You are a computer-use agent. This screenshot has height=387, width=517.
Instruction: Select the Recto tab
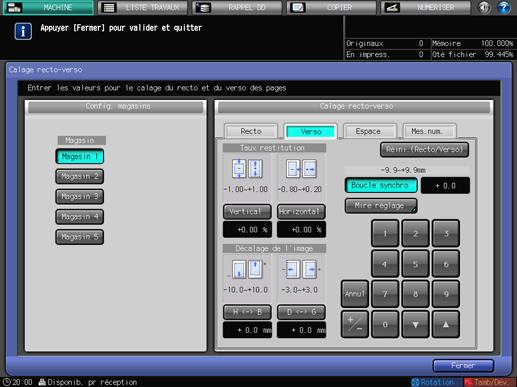251,131
